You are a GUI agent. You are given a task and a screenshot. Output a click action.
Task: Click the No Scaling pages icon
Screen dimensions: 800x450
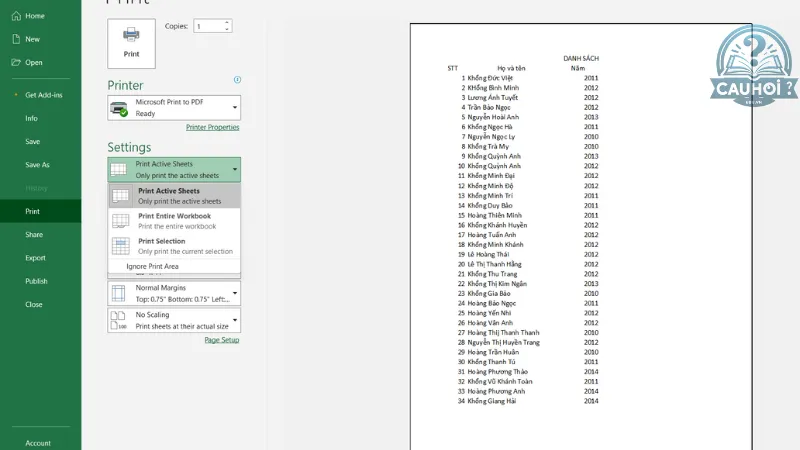click(x=118, y=320)
